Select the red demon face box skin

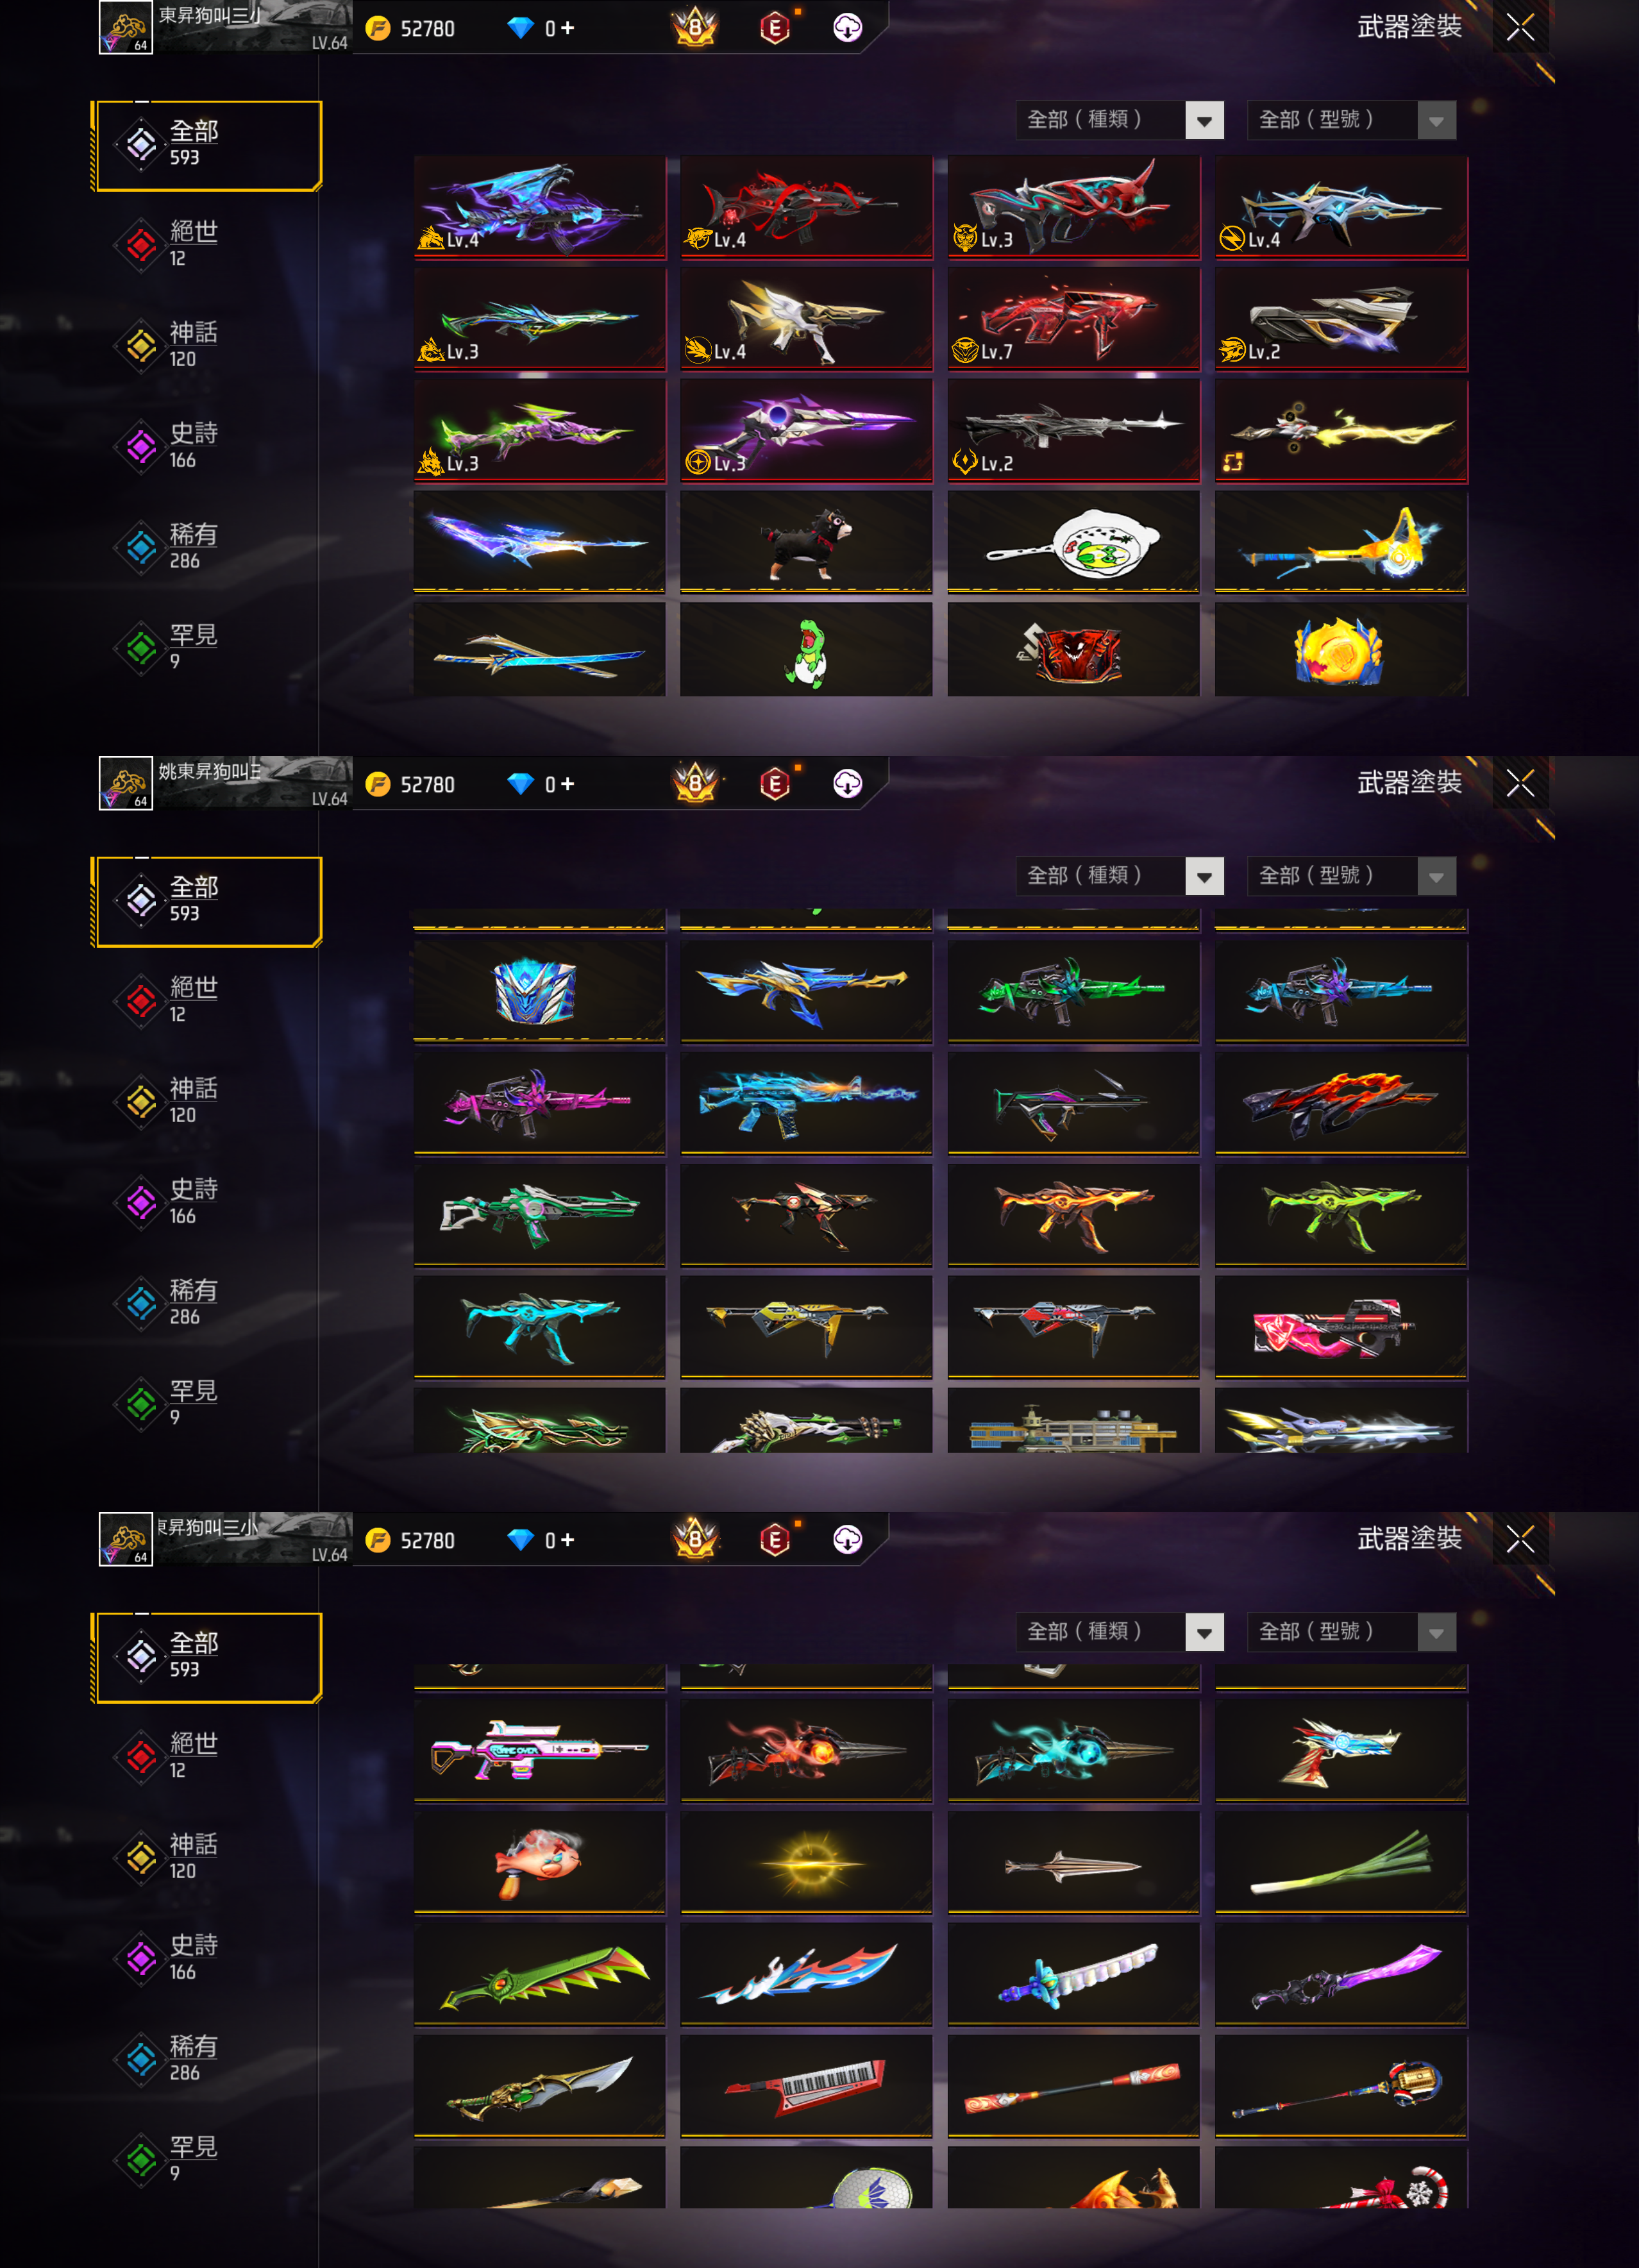(x=1073, y=650)
